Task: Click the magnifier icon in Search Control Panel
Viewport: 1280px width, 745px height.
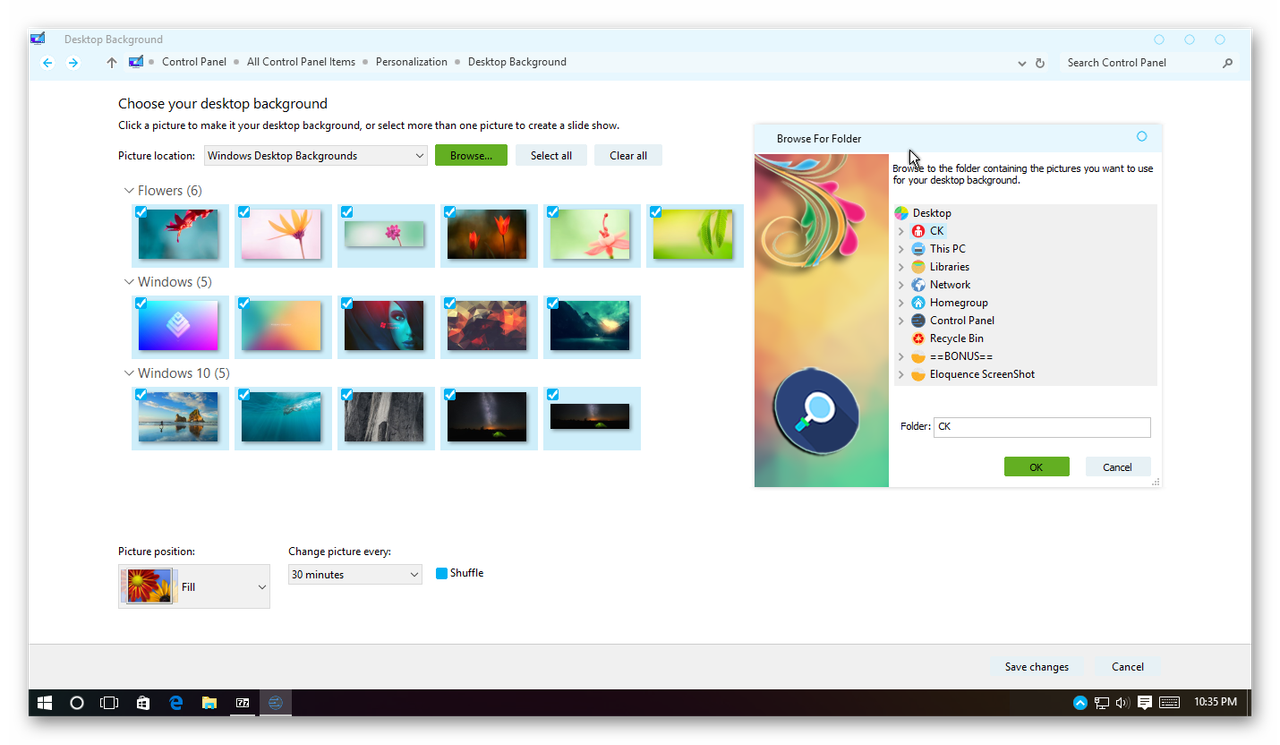Action: click(x=1228, y=63)
